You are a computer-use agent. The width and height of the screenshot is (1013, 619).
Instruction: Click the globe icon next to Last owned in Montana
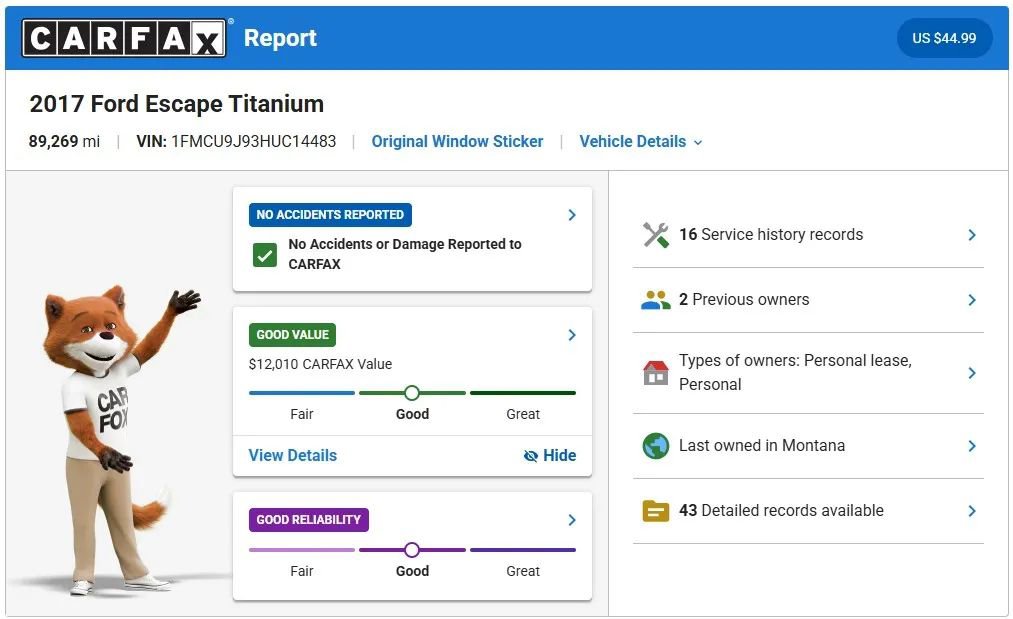point(656,445)
